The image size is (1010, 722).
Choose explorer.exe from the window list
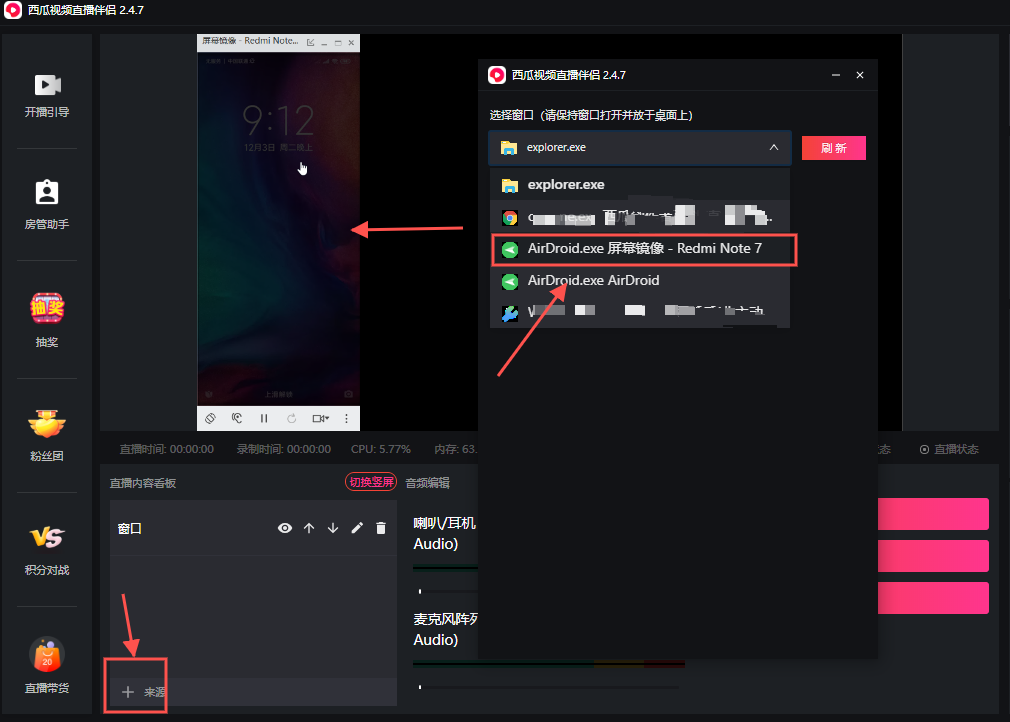pos(640,185)
